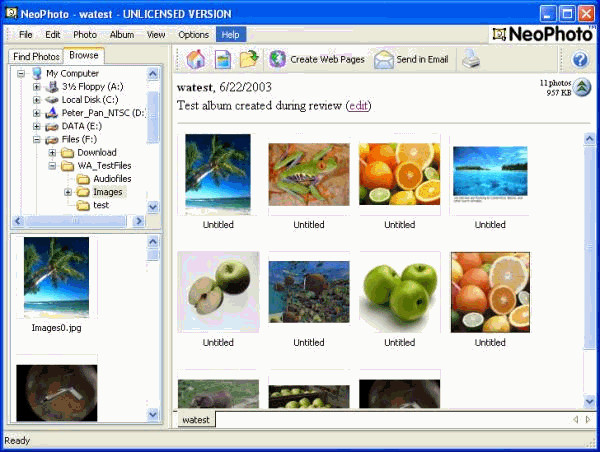
Task: Click the NeoPhoto title bar app icon
Action: 11,13
